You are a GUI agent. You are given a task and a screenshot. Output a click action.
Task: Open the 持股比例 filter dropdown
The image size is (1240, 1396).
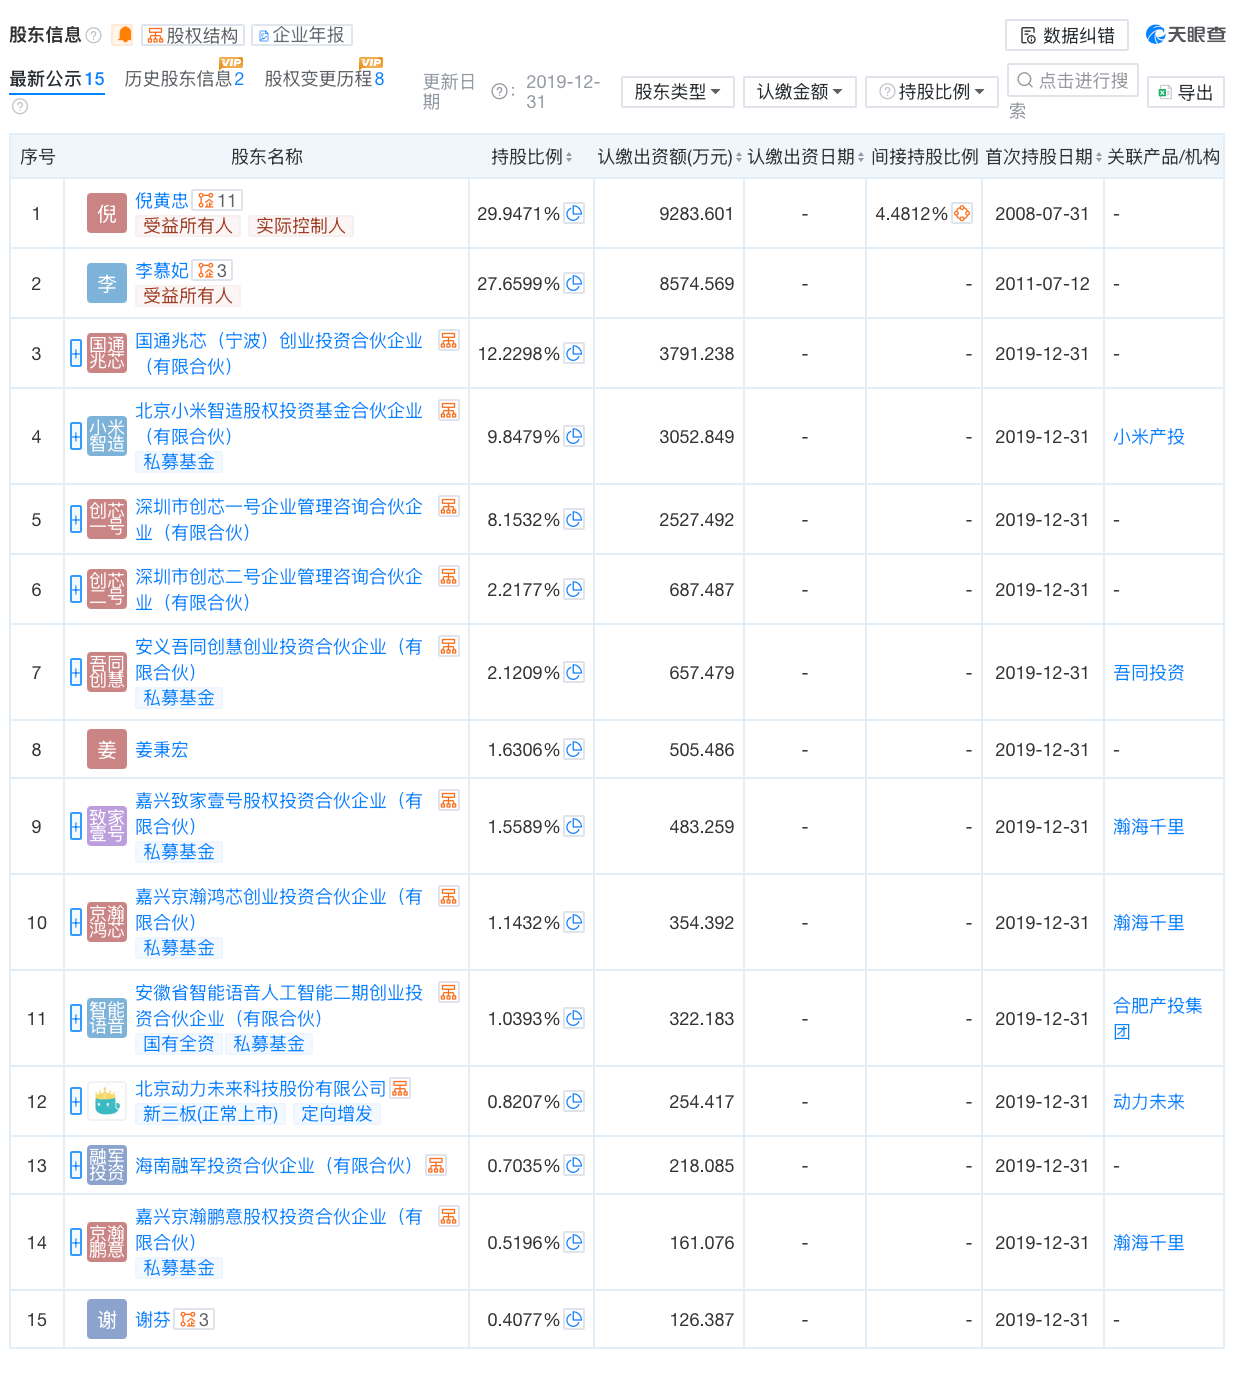coord(931,92)
